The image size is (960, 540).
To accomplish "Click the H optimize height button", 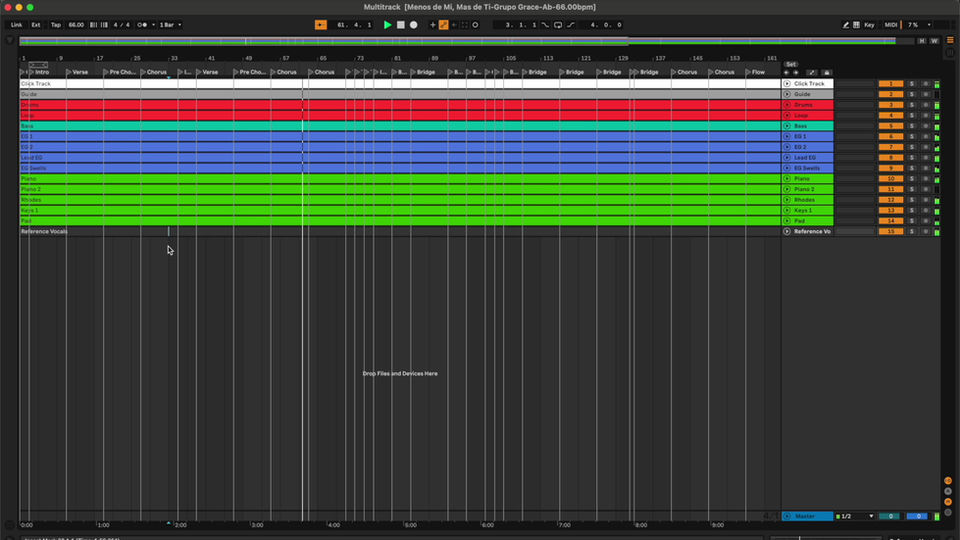I will coord(921,41).
